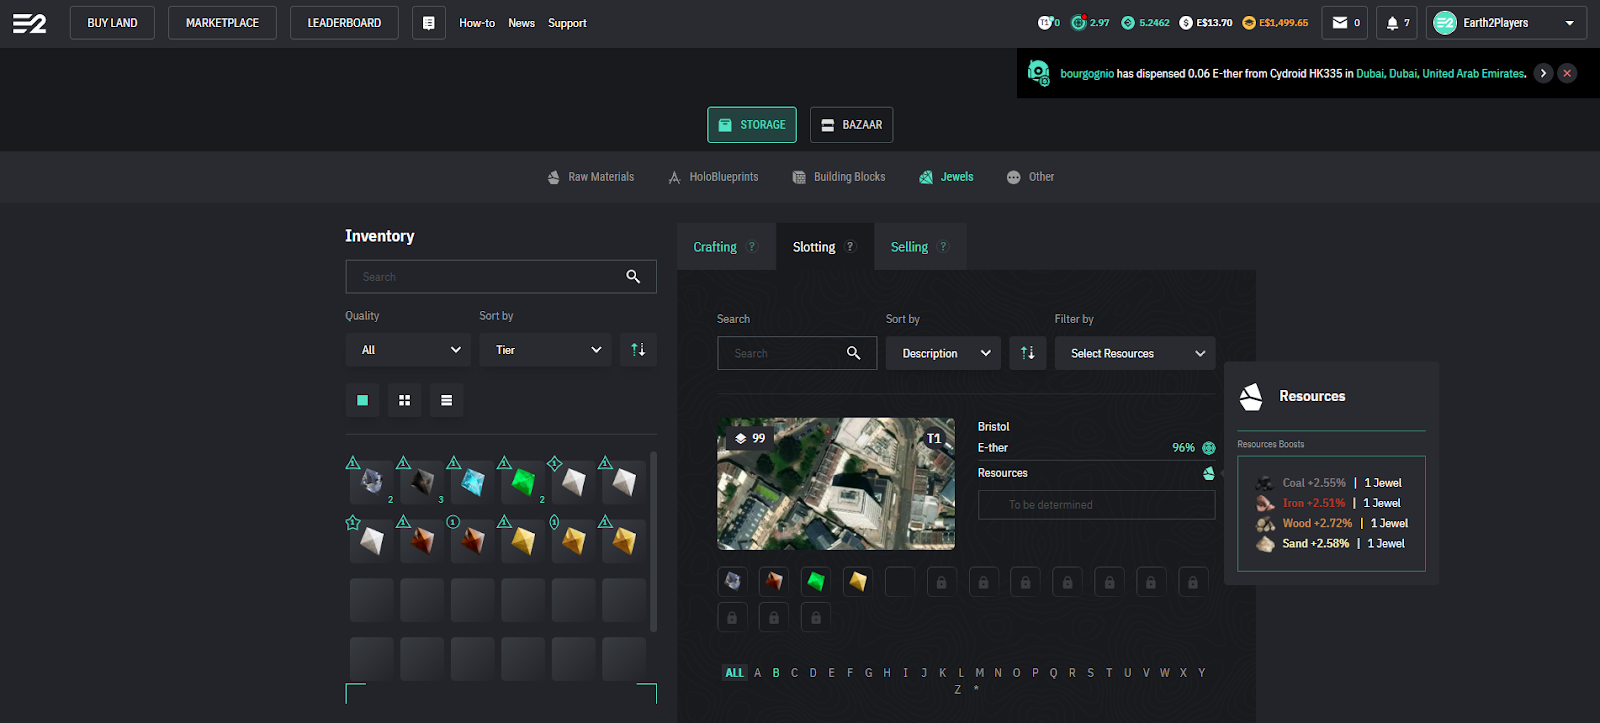The height and width of the screenshot is (723, 1600).
Task: Click the BAZAAR button
Action: click(851, 125)
